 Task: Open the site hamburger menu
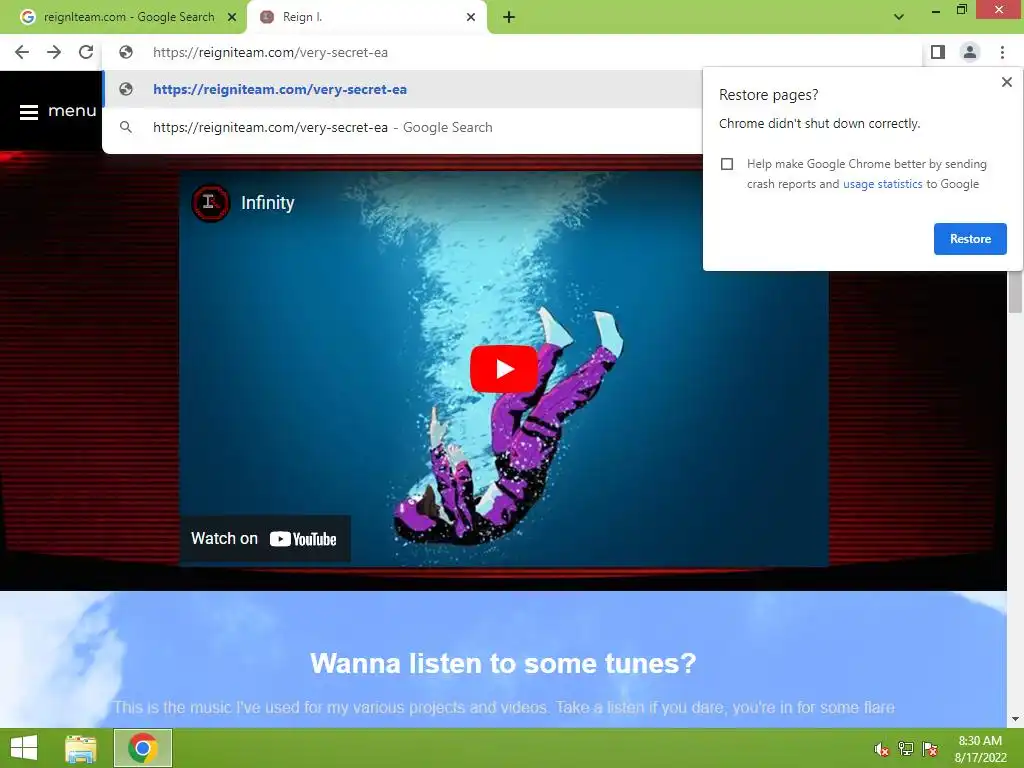[57, 112]
